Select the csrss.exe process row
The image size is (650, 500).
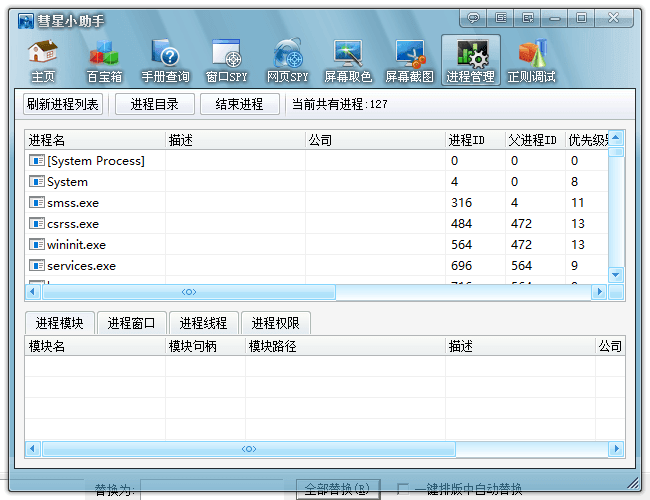(x=73, y=224)
